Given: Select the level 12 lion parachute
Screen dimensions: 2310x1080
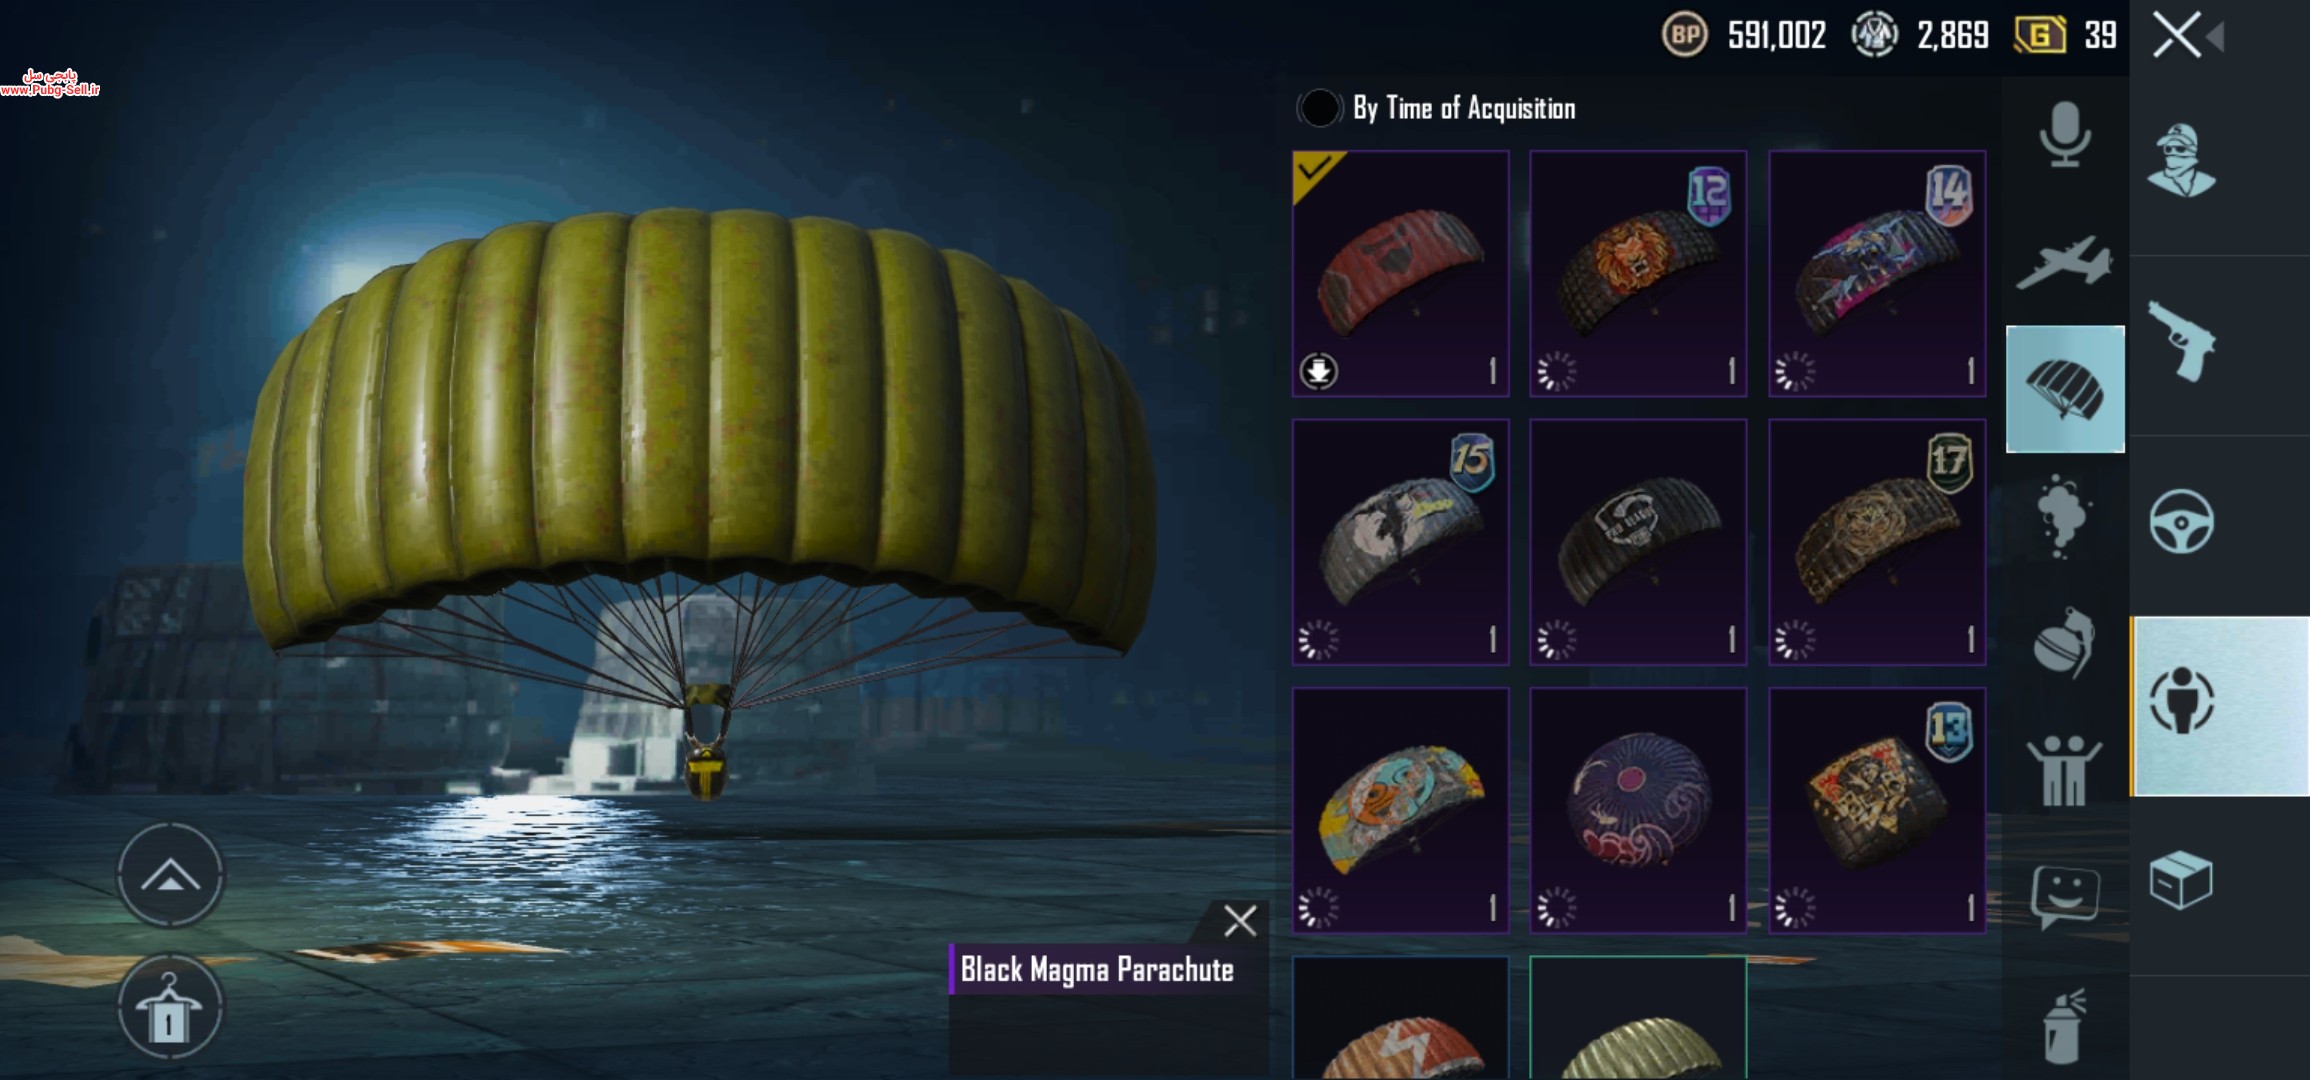Looking at the screenshot, I should click(1638, 274).
